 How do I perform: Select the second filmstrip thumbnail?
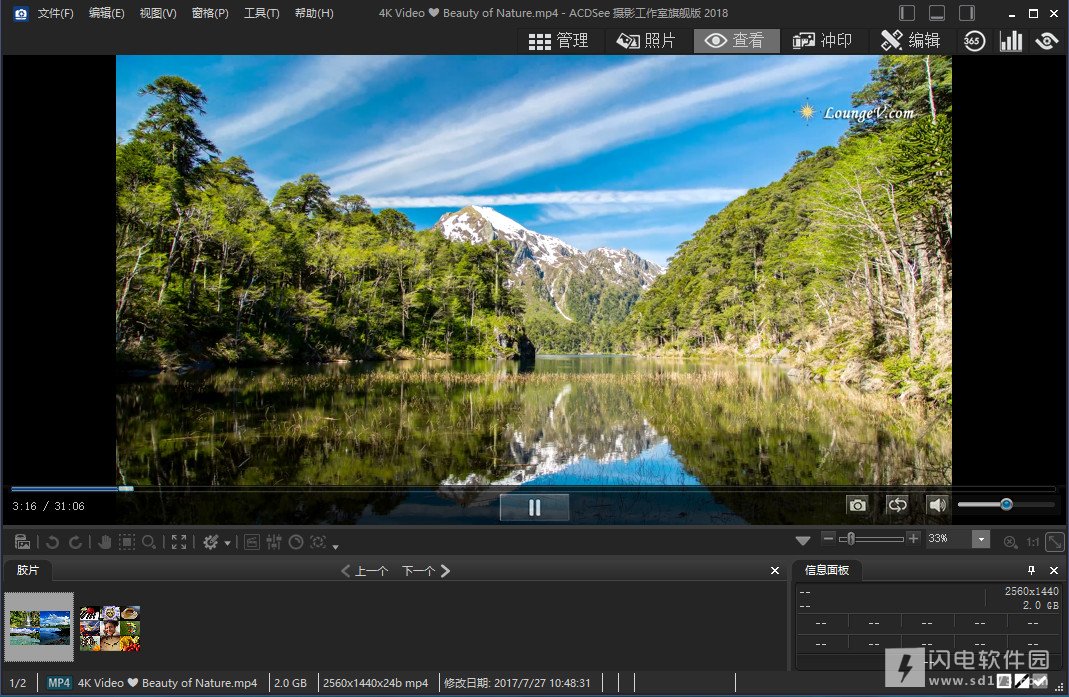coord(110,627)
